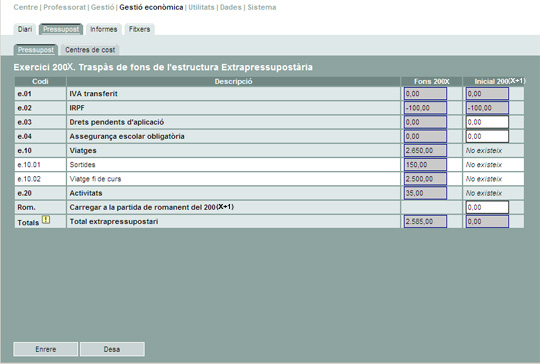This screenshot has width=540, height=364.
Task: Click No existeix in the Activitats row
Action: tap(484, 193)
